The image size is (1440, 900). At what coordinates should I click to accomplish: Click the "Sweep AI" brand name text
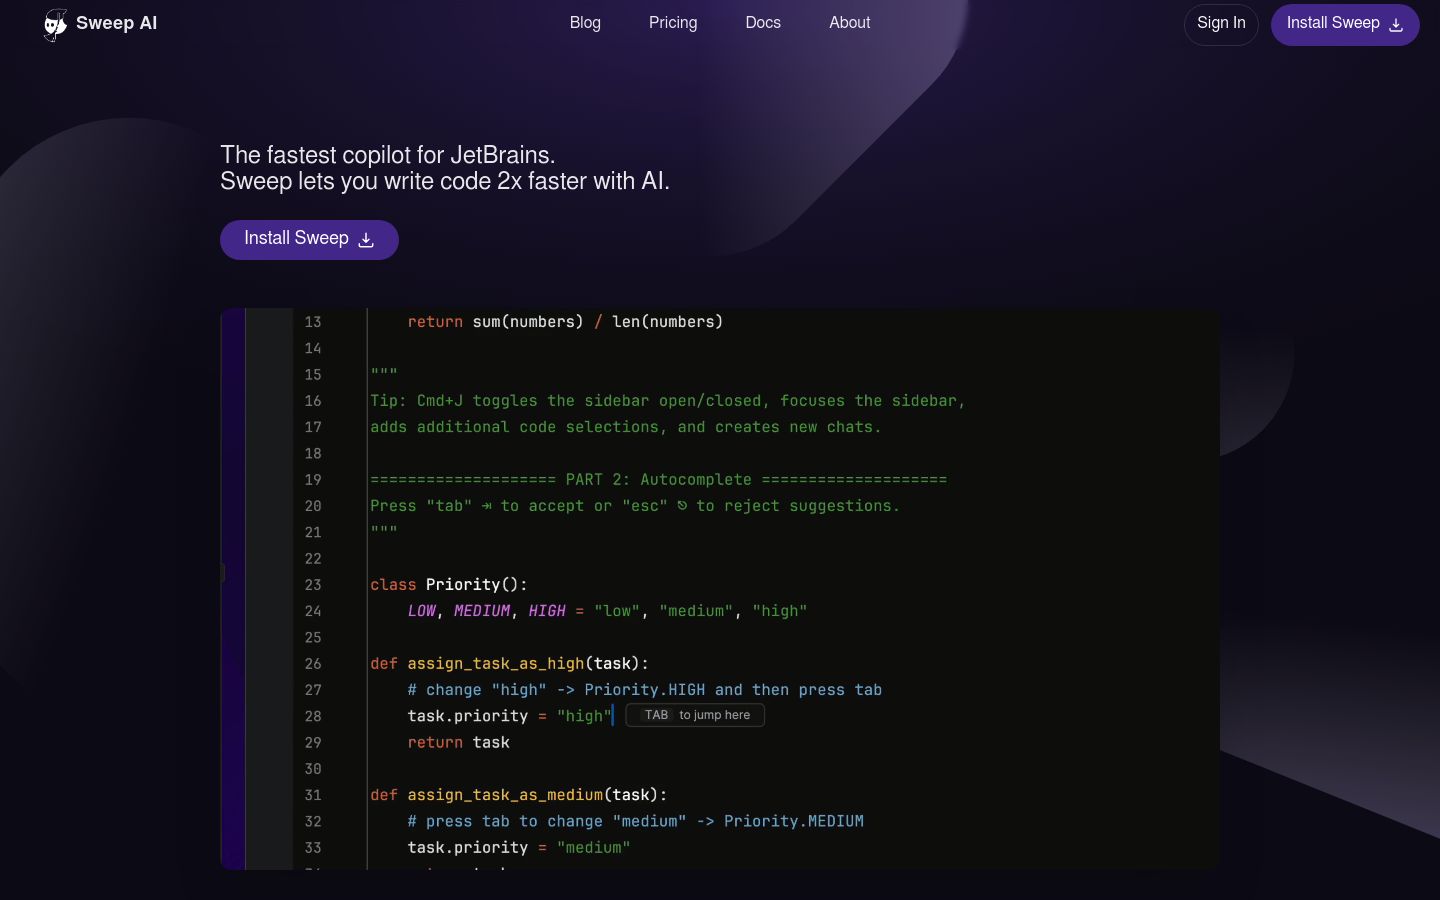point(116,24)
